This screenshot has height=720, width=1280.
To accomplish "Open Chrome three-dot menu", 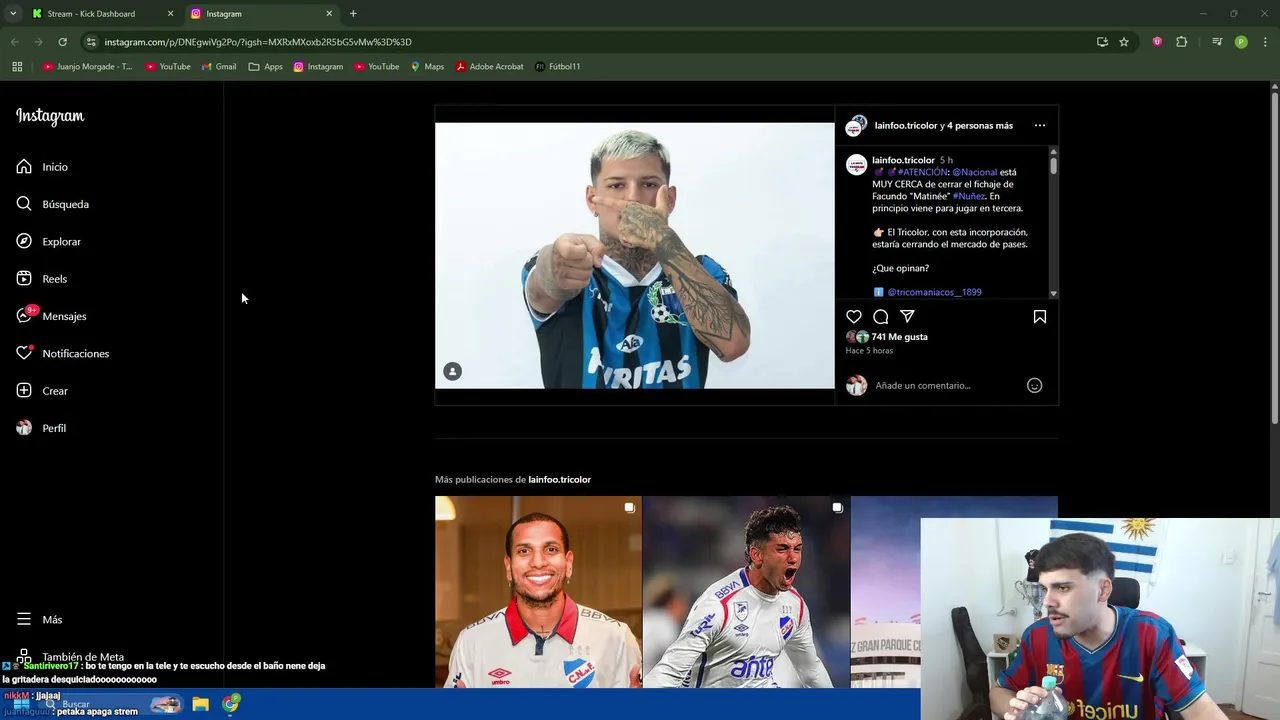I will tap(1266, 42).
